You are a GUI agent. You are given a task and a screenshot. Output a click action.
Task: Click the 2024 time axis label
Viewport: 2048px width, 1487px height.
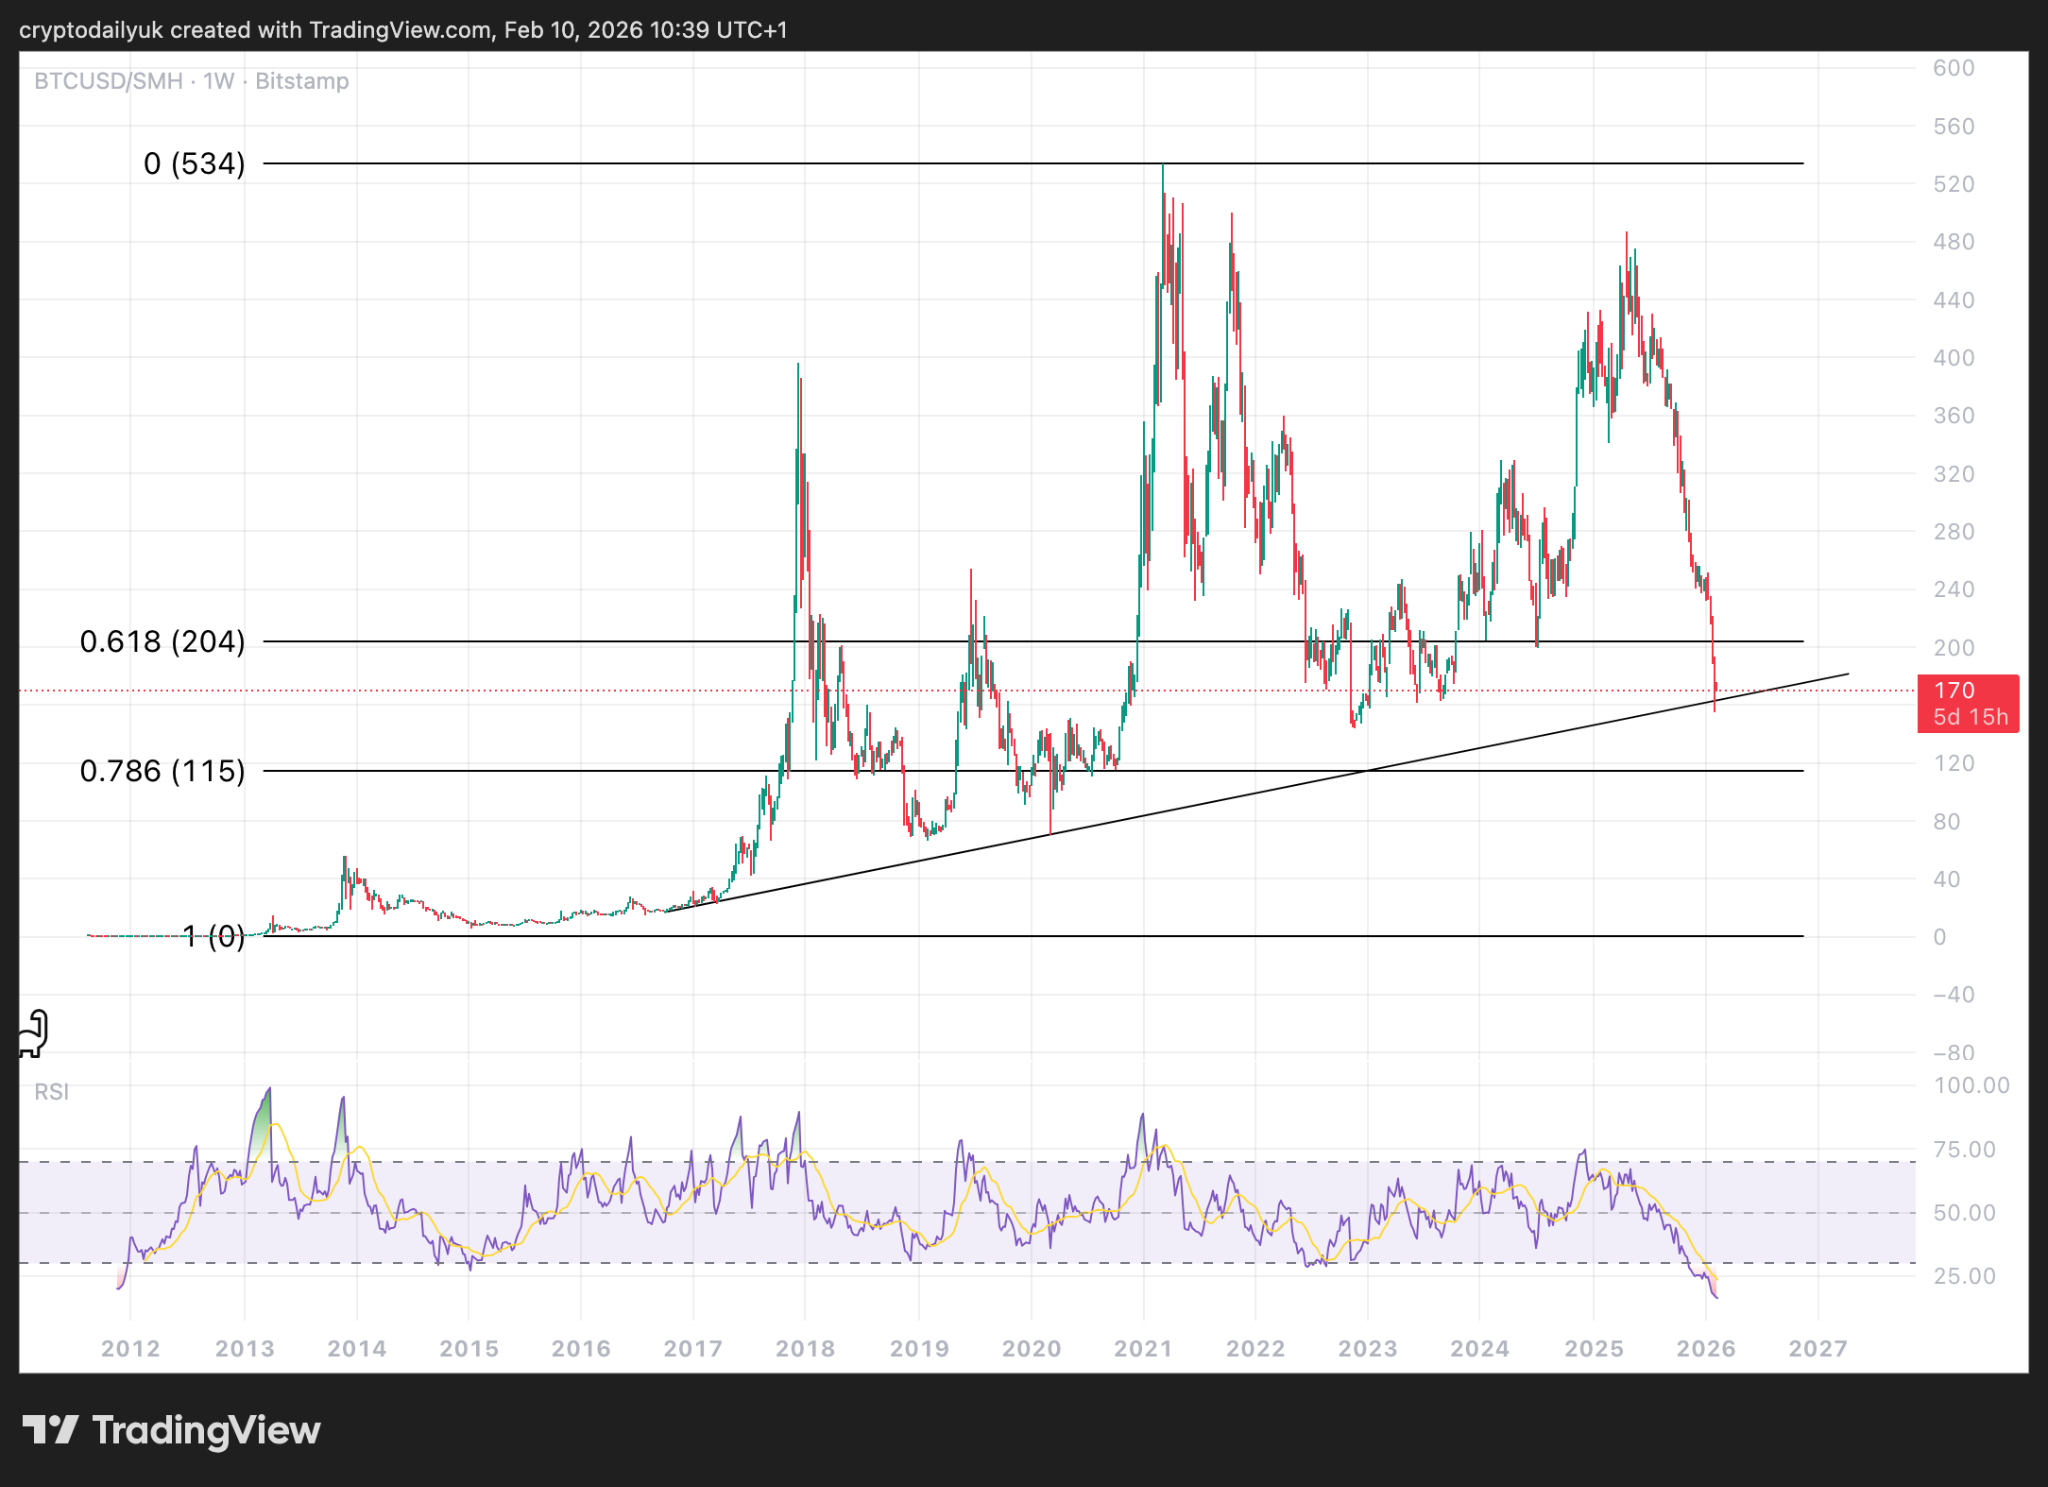click(1480, 1349)
